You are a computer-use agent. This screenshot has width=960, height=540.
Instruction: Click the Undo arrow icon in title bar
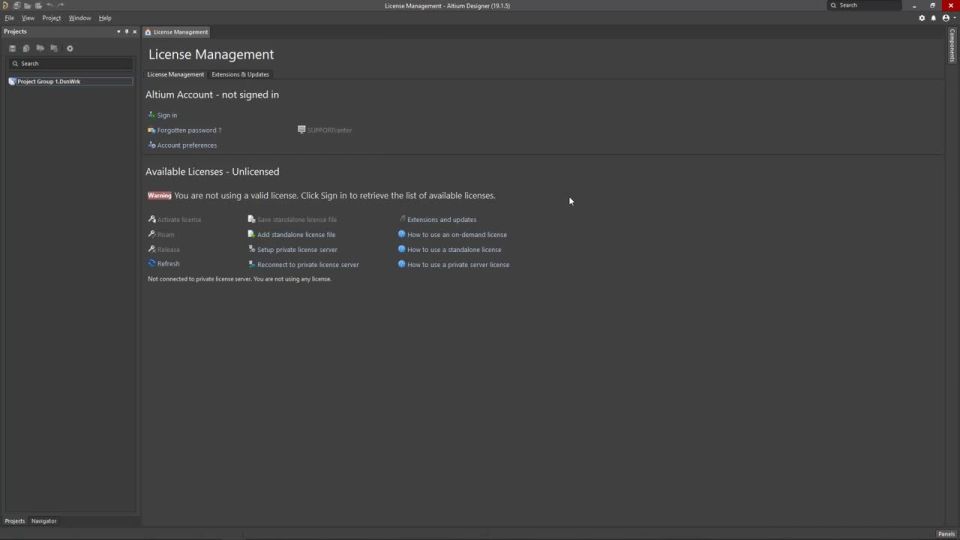click(50, 6)
